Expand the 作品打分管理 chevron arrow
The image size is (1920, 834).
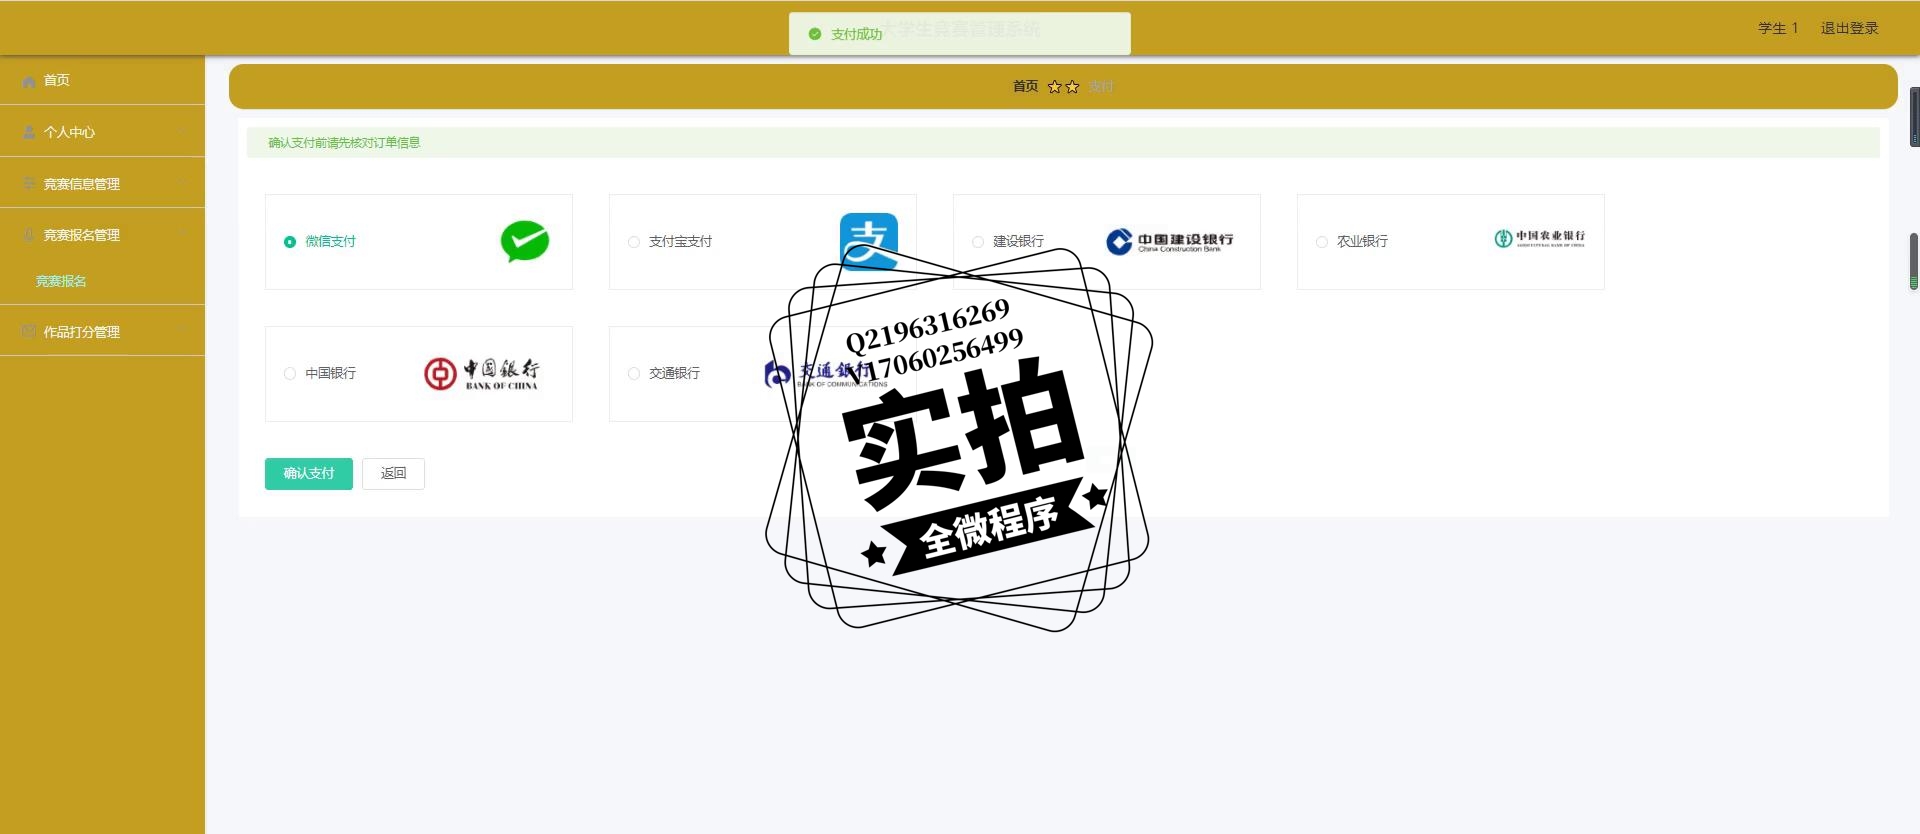182,331
